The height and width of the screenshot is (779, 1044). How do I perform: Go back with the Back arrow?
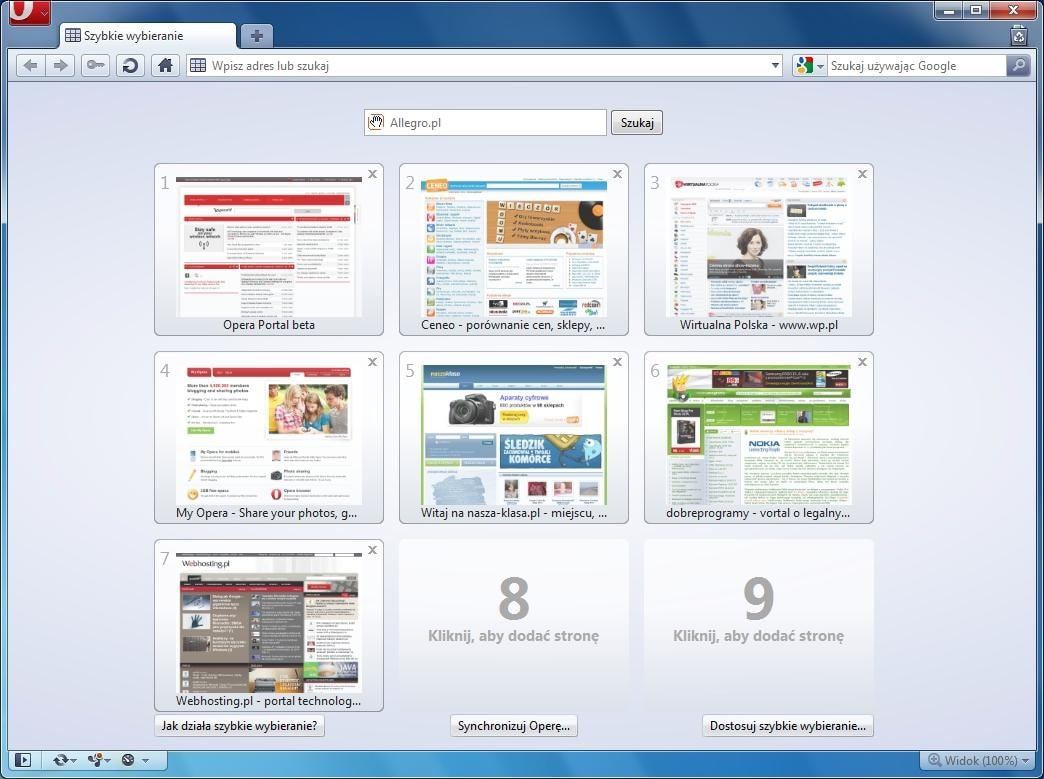(x=31, y=65)
